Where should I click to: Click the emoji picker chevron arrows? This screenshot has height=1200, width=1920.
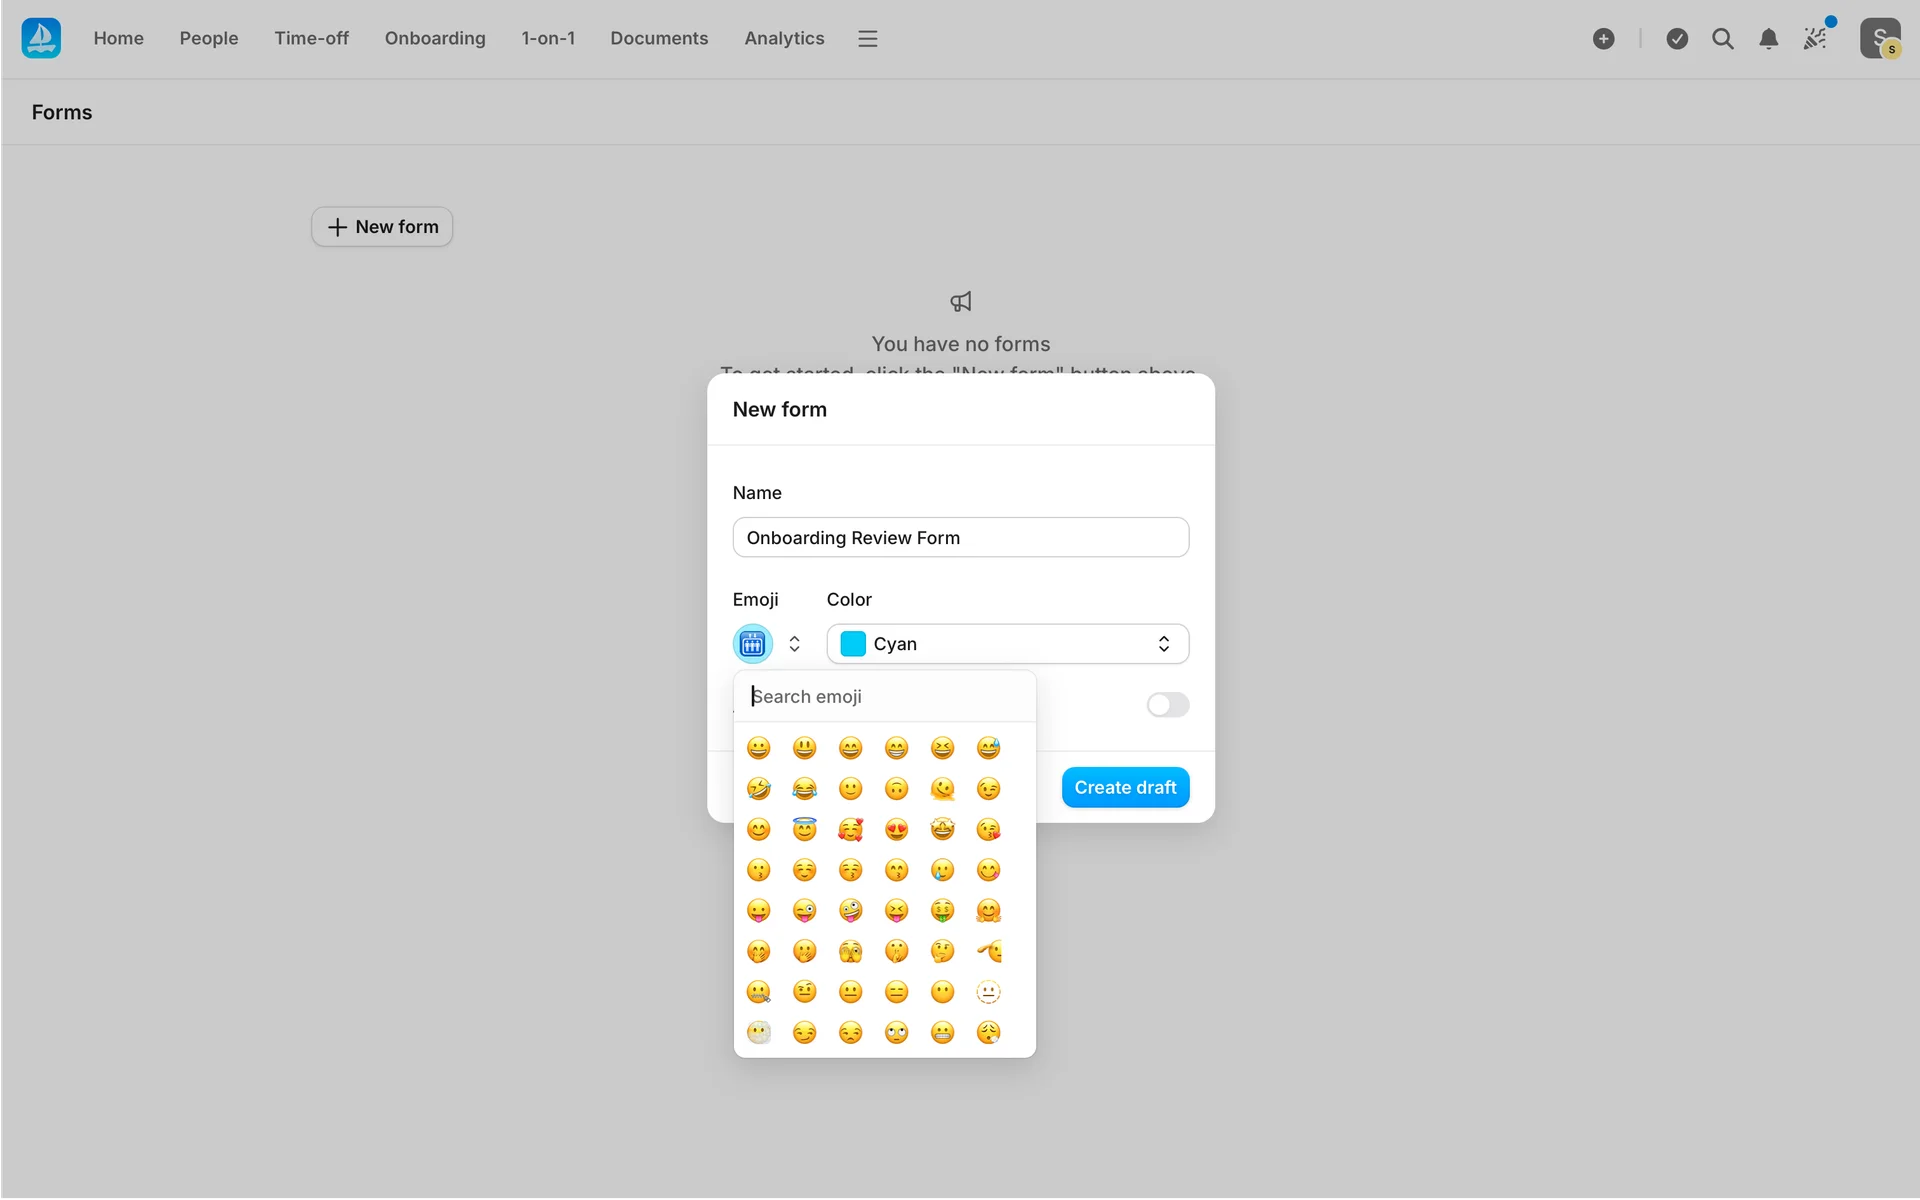794,644
